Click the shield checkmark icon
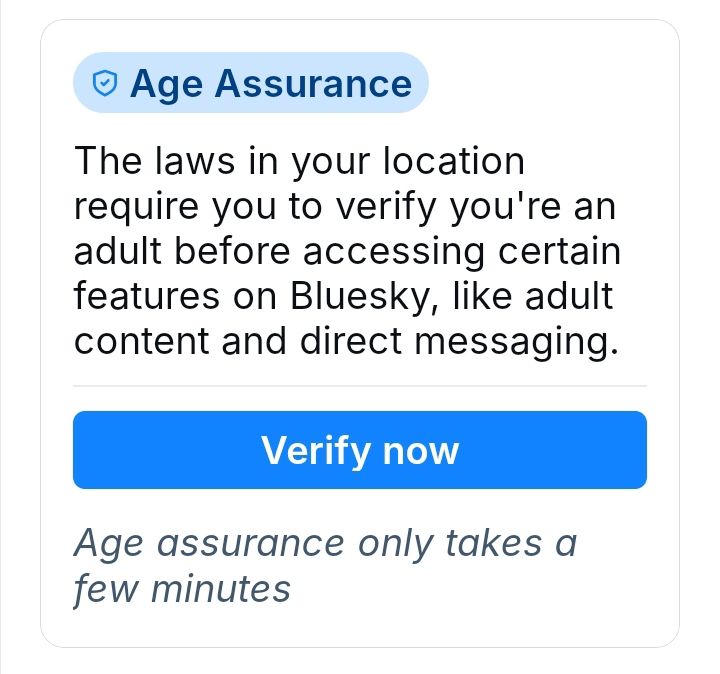This screenshot has width=720, height=674. pos(103,83)
